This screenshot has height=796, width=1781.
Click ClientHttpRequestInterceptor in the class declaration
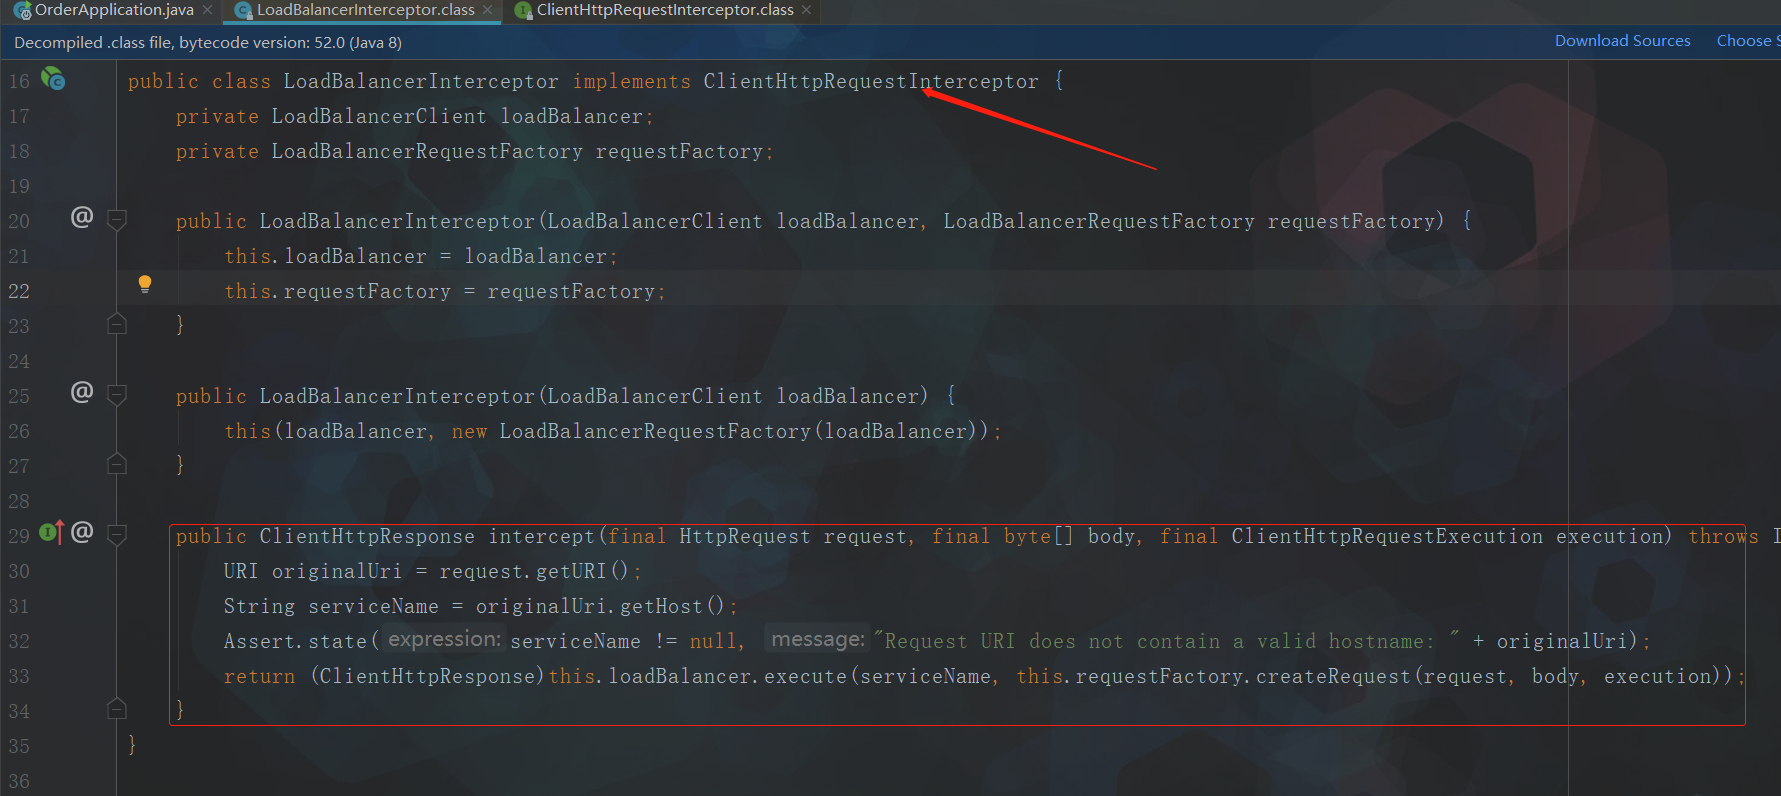pyautogui.click(x=871, y=81)
